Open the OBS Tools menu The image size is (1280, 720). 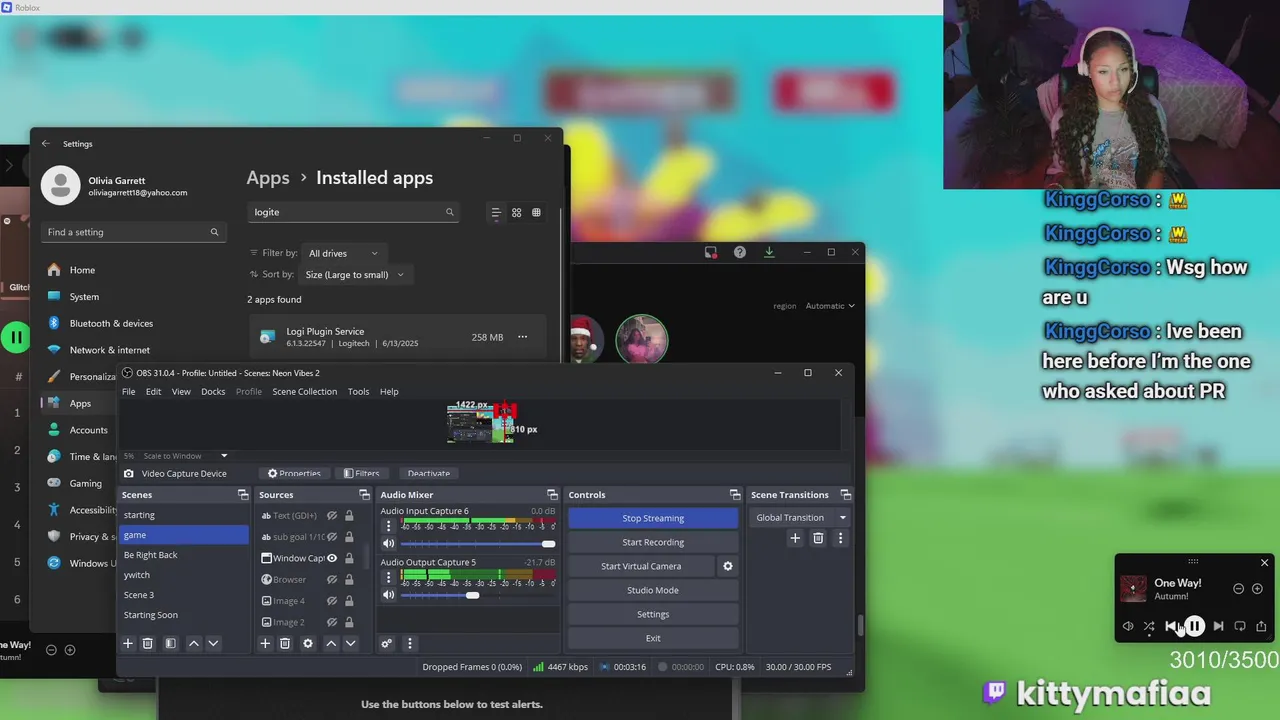(358, 392)
